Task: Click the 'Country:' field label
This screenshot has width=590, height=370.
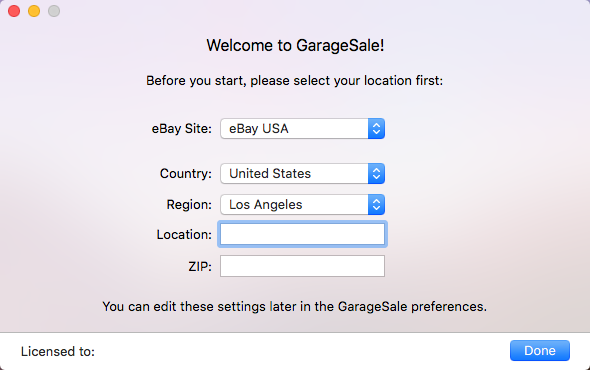Action: click(x=186, y=174)
